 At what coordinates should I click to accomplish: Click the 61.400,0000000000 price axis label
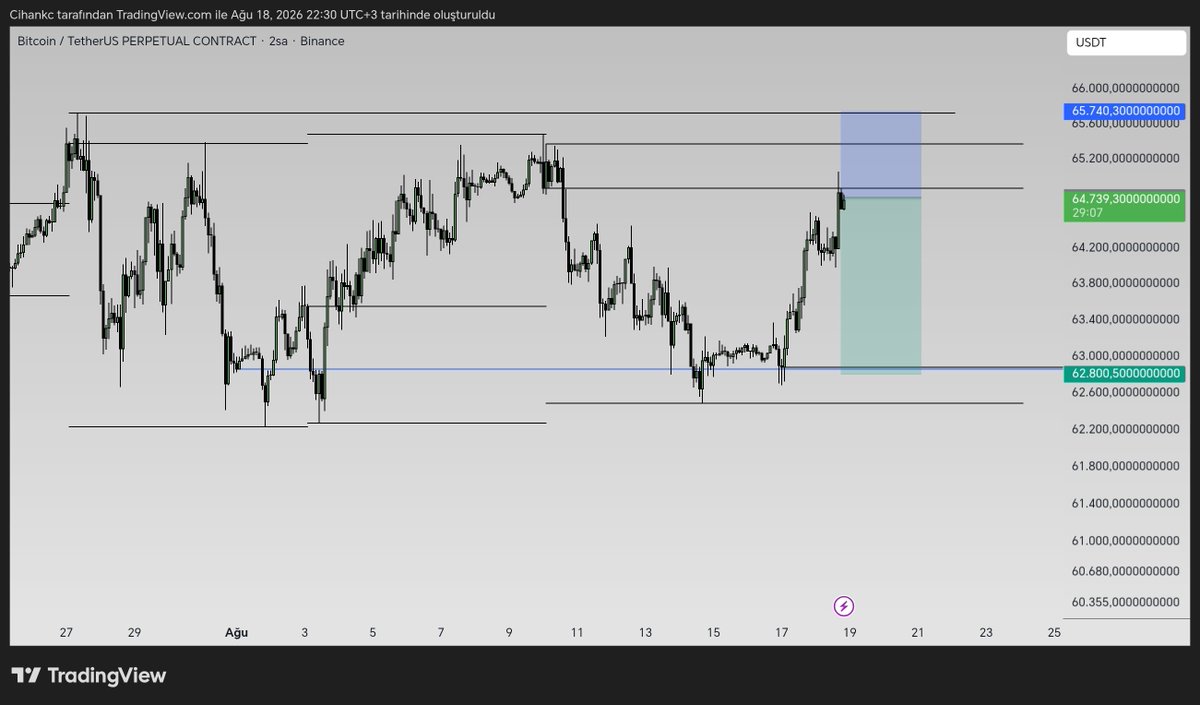point(1126,503)
